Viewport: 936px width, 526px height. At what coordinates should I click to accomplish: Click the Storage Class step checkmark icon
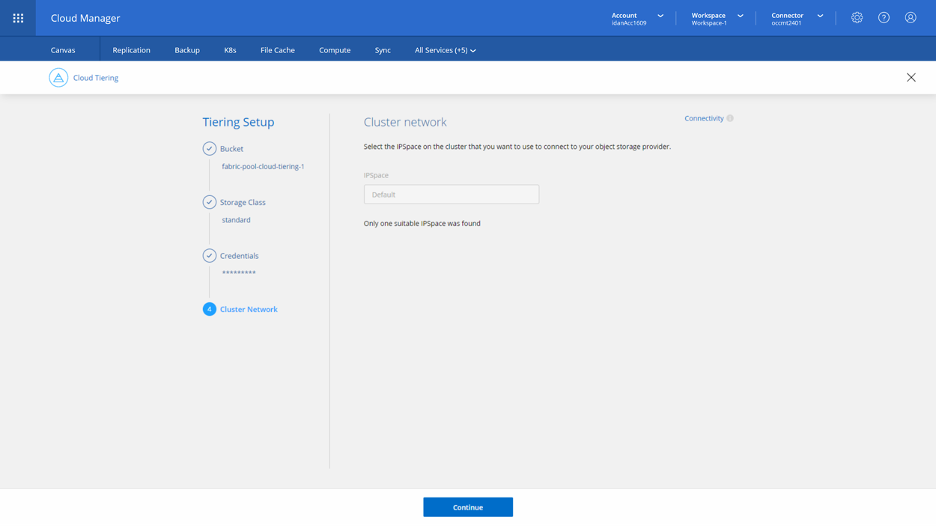point(209,202)
